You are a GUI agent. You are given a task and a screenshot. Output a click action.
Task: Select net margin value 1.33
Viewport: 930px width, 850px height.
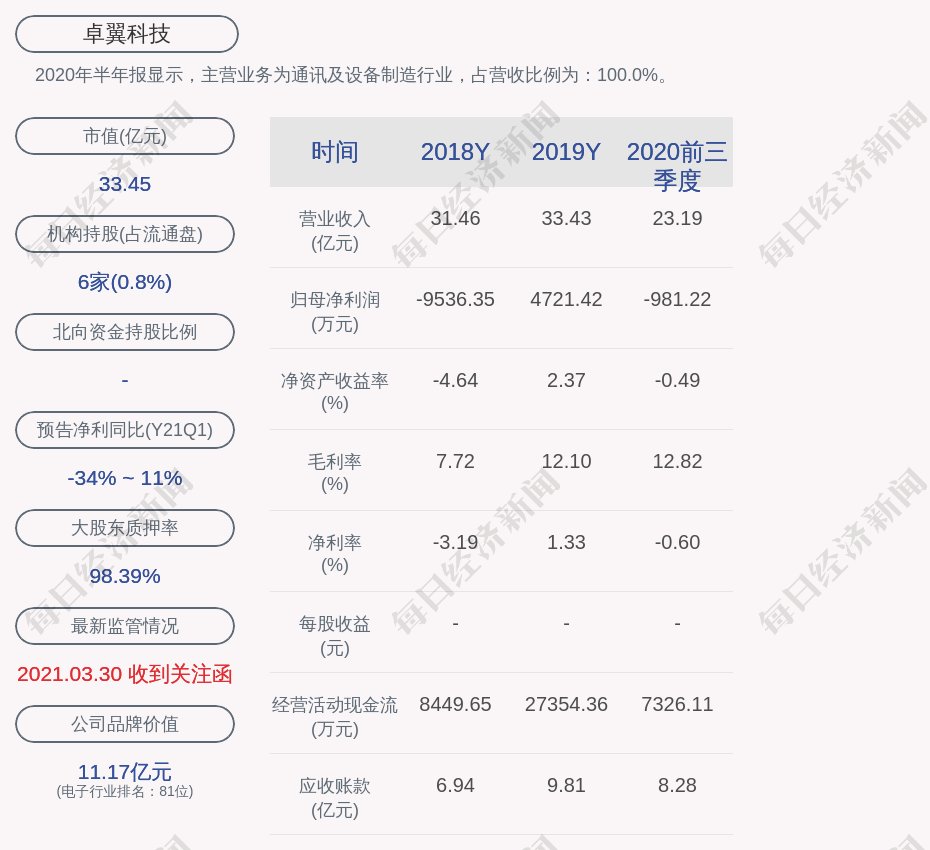[x=566, y=542]
